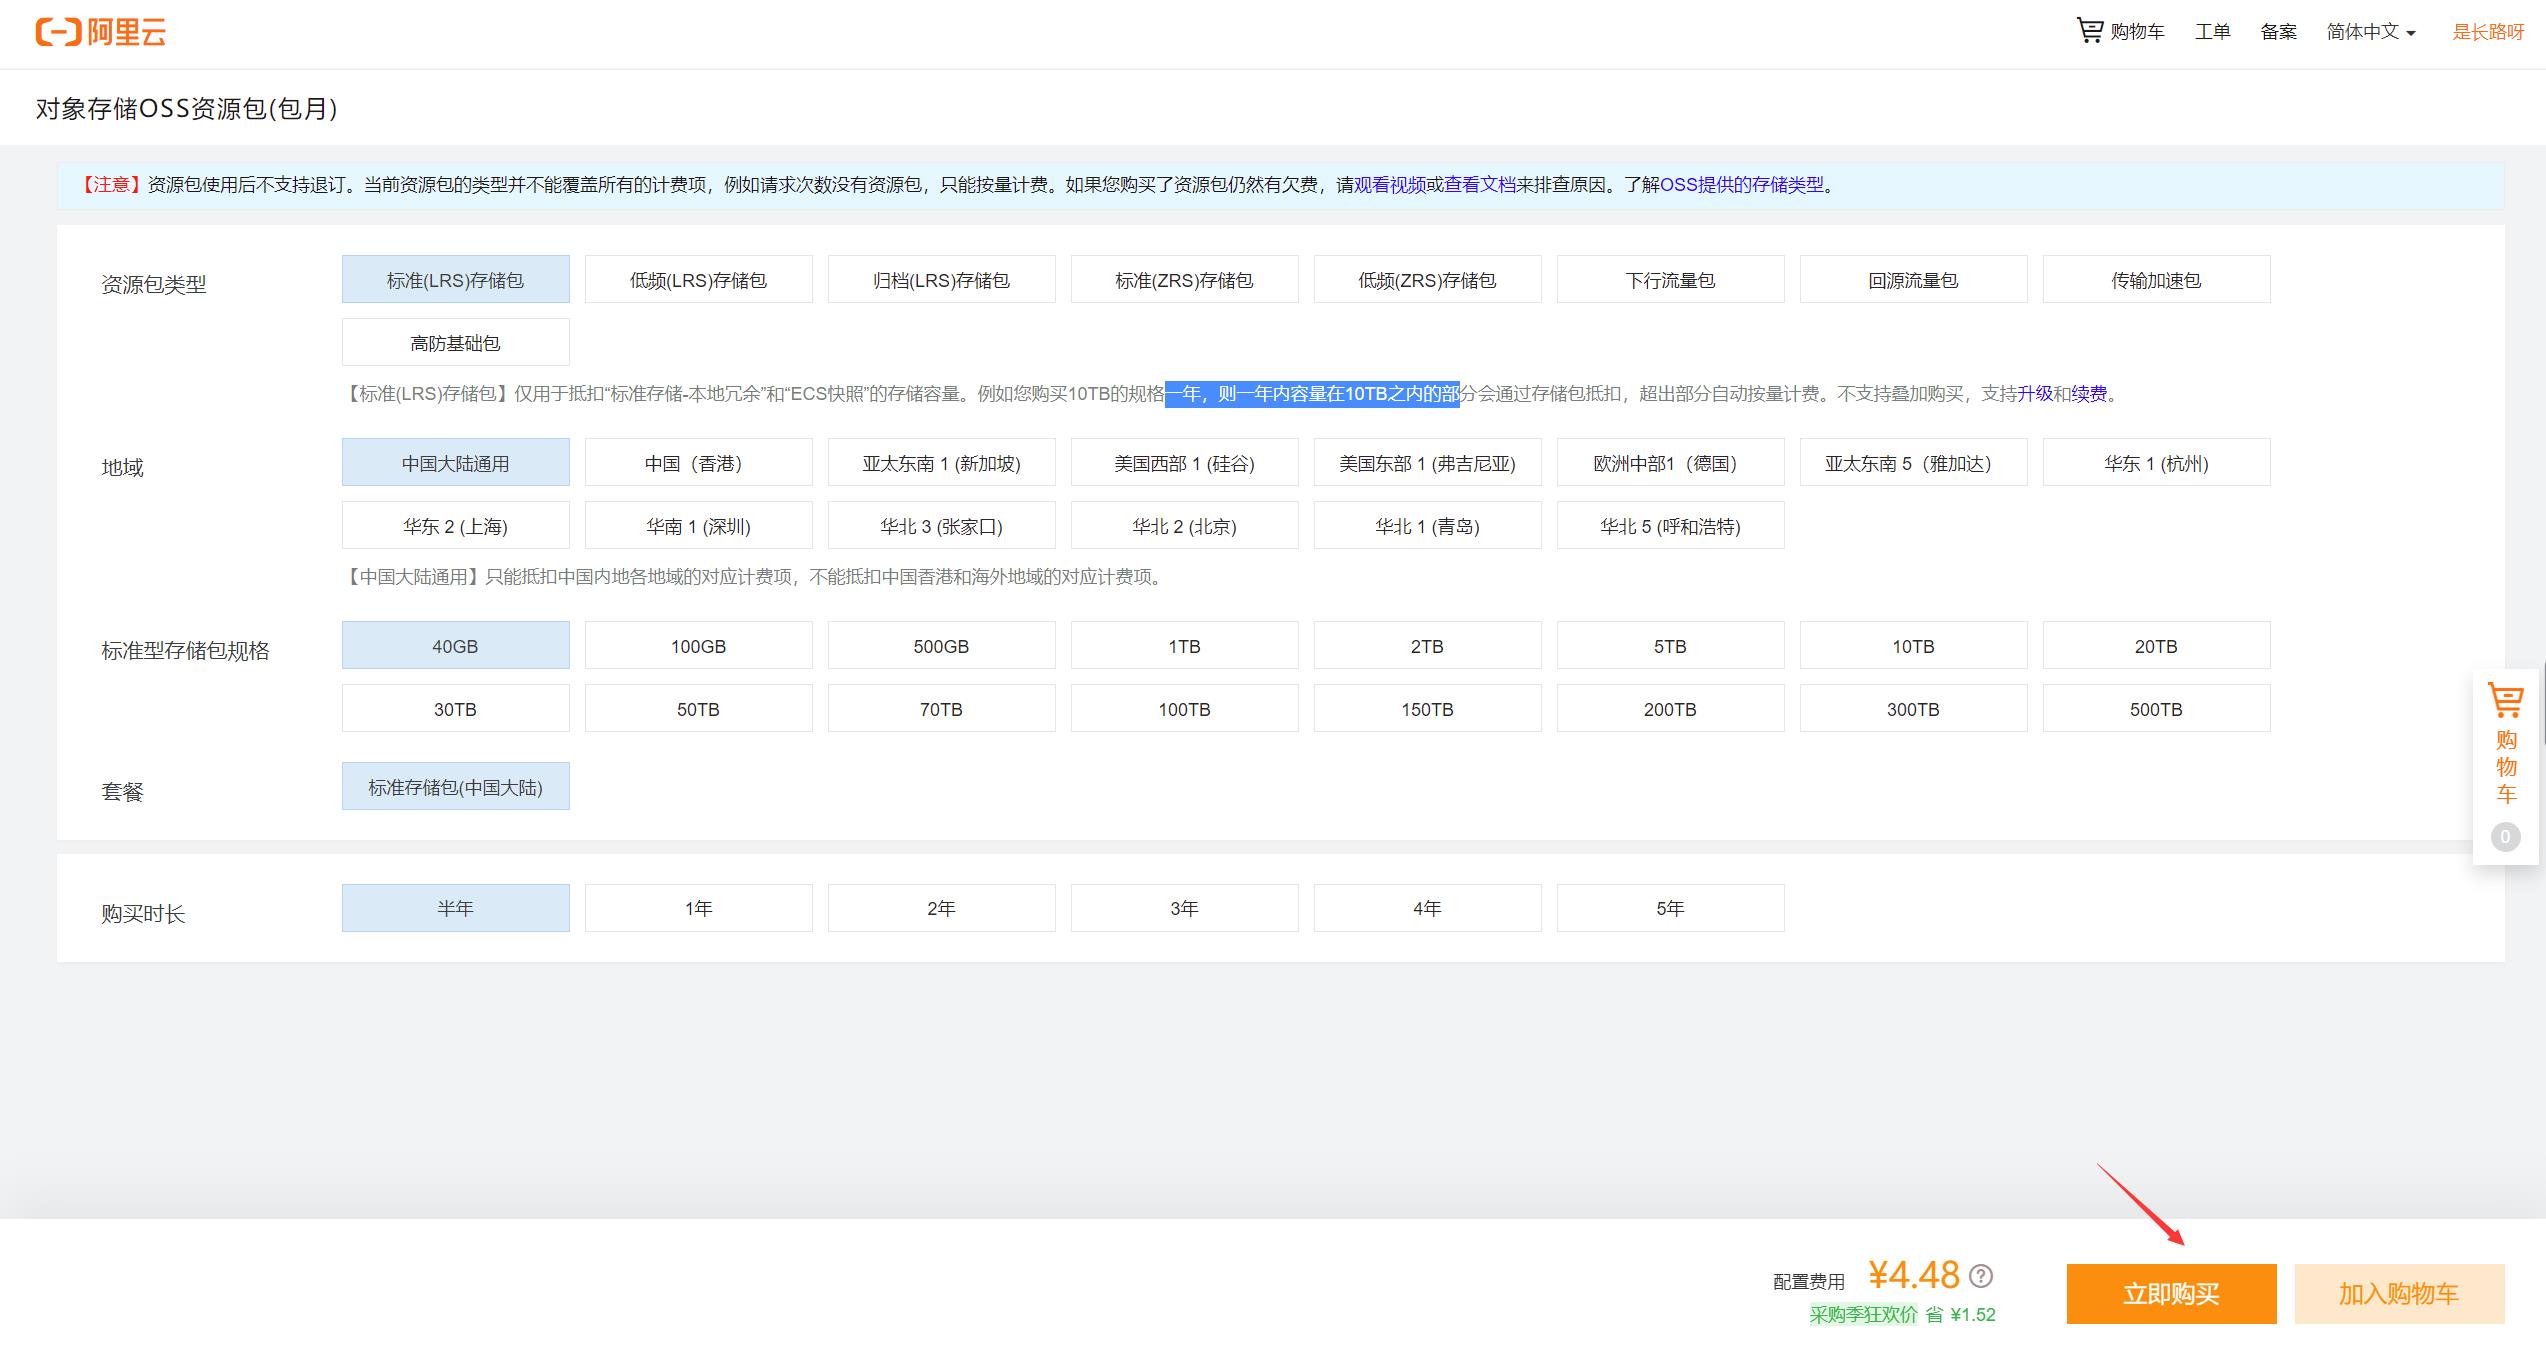The height and width of the screenshot is (1346, 2546).
Task: Choose 欧洲中部1（德国）region
Action: point(1670,463)
